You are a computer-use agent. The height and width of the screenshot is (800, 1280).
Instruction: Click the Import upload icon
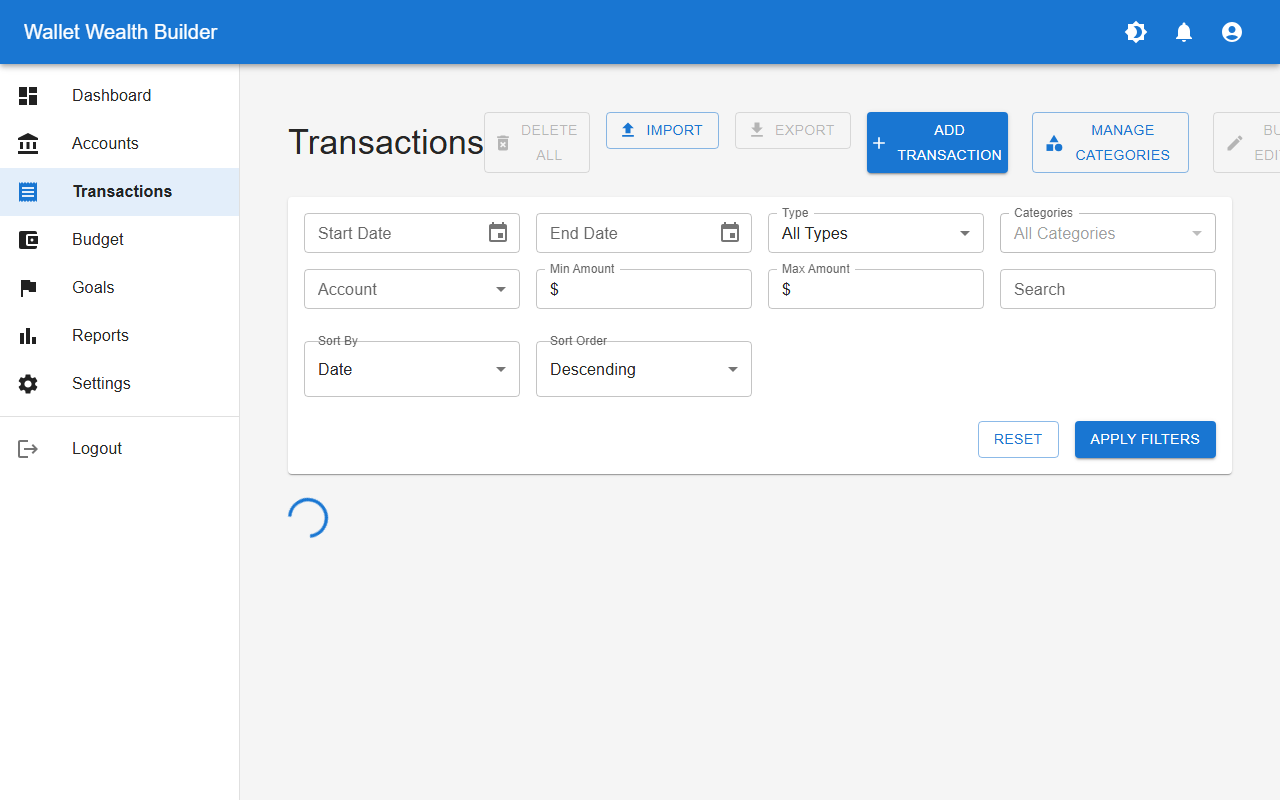click(629, 130)
